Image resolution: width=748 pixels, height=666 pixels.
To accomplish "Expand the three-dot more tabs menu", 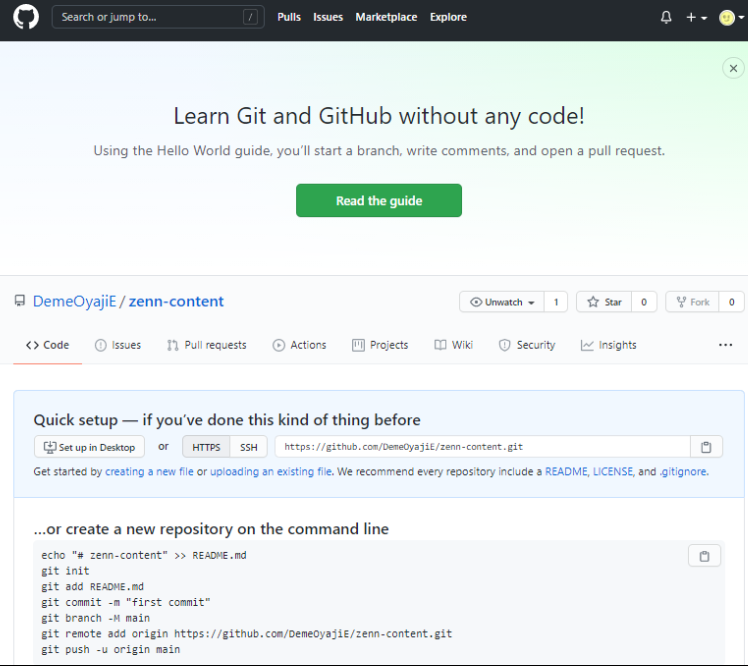I will [x=725, y=345].
